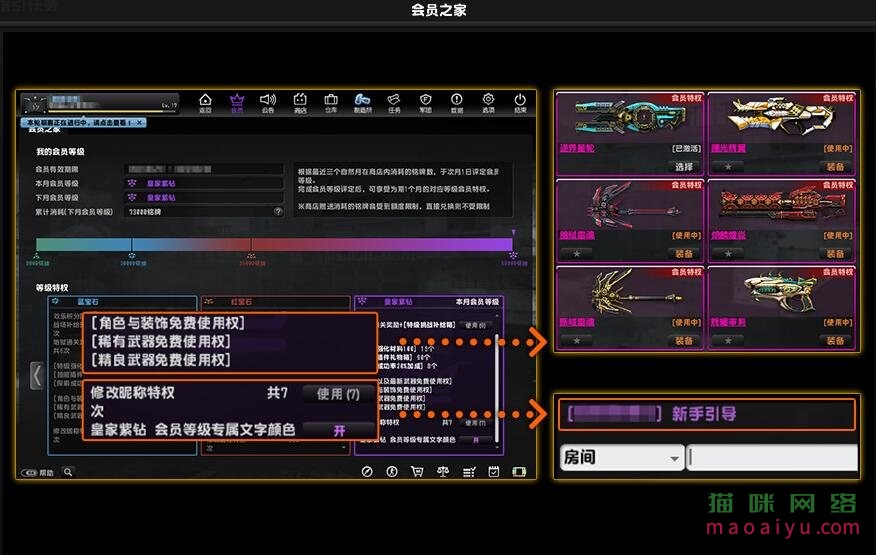Click the 逆界星轮 weapon name link

tap(577, 149)
